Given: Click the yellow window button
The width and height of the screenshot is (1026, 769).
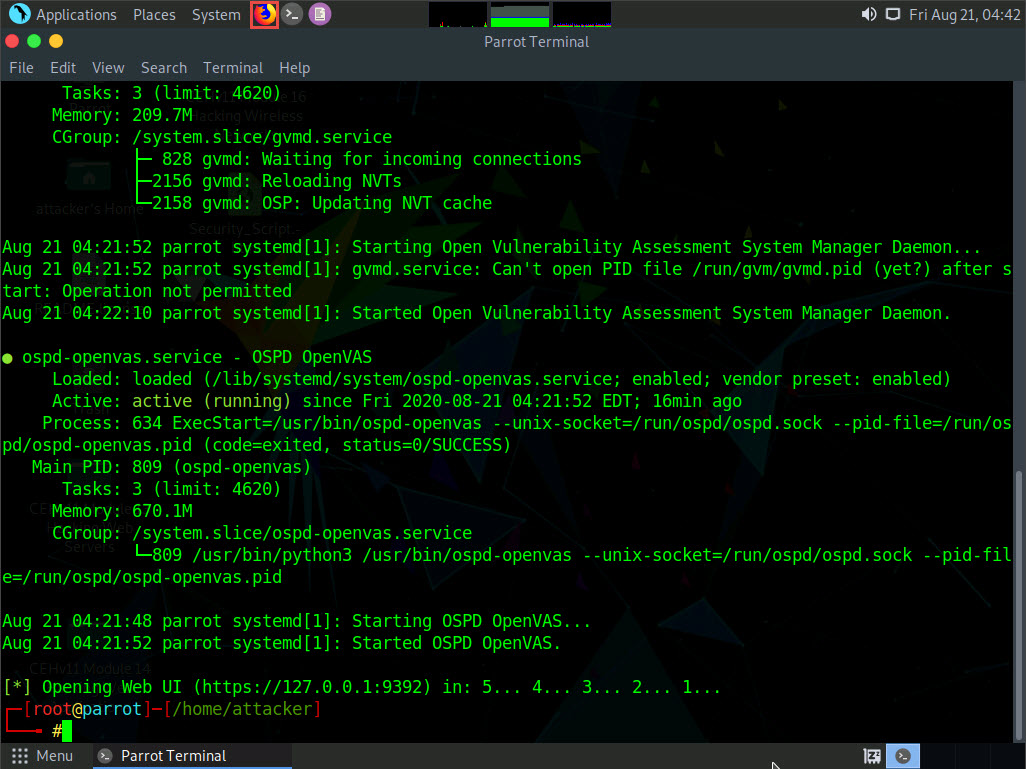Looking at the screenshot, I should (56, 42).
